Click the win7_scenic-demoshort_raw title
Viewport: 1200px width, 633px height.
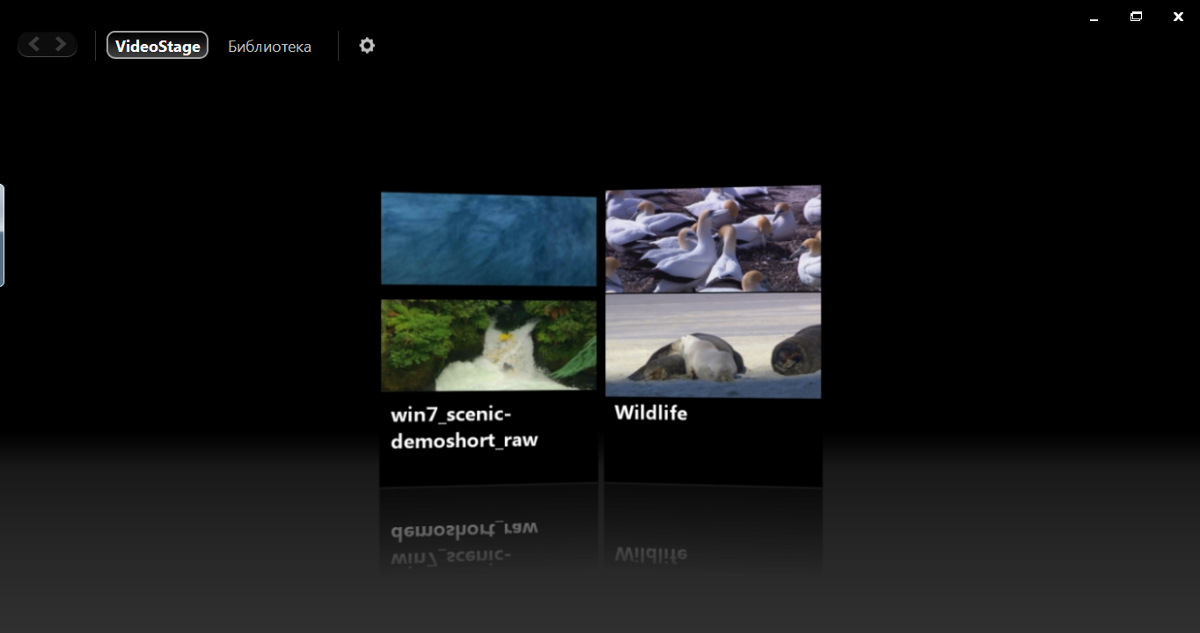pyautogui.click(x=465, y=427)
